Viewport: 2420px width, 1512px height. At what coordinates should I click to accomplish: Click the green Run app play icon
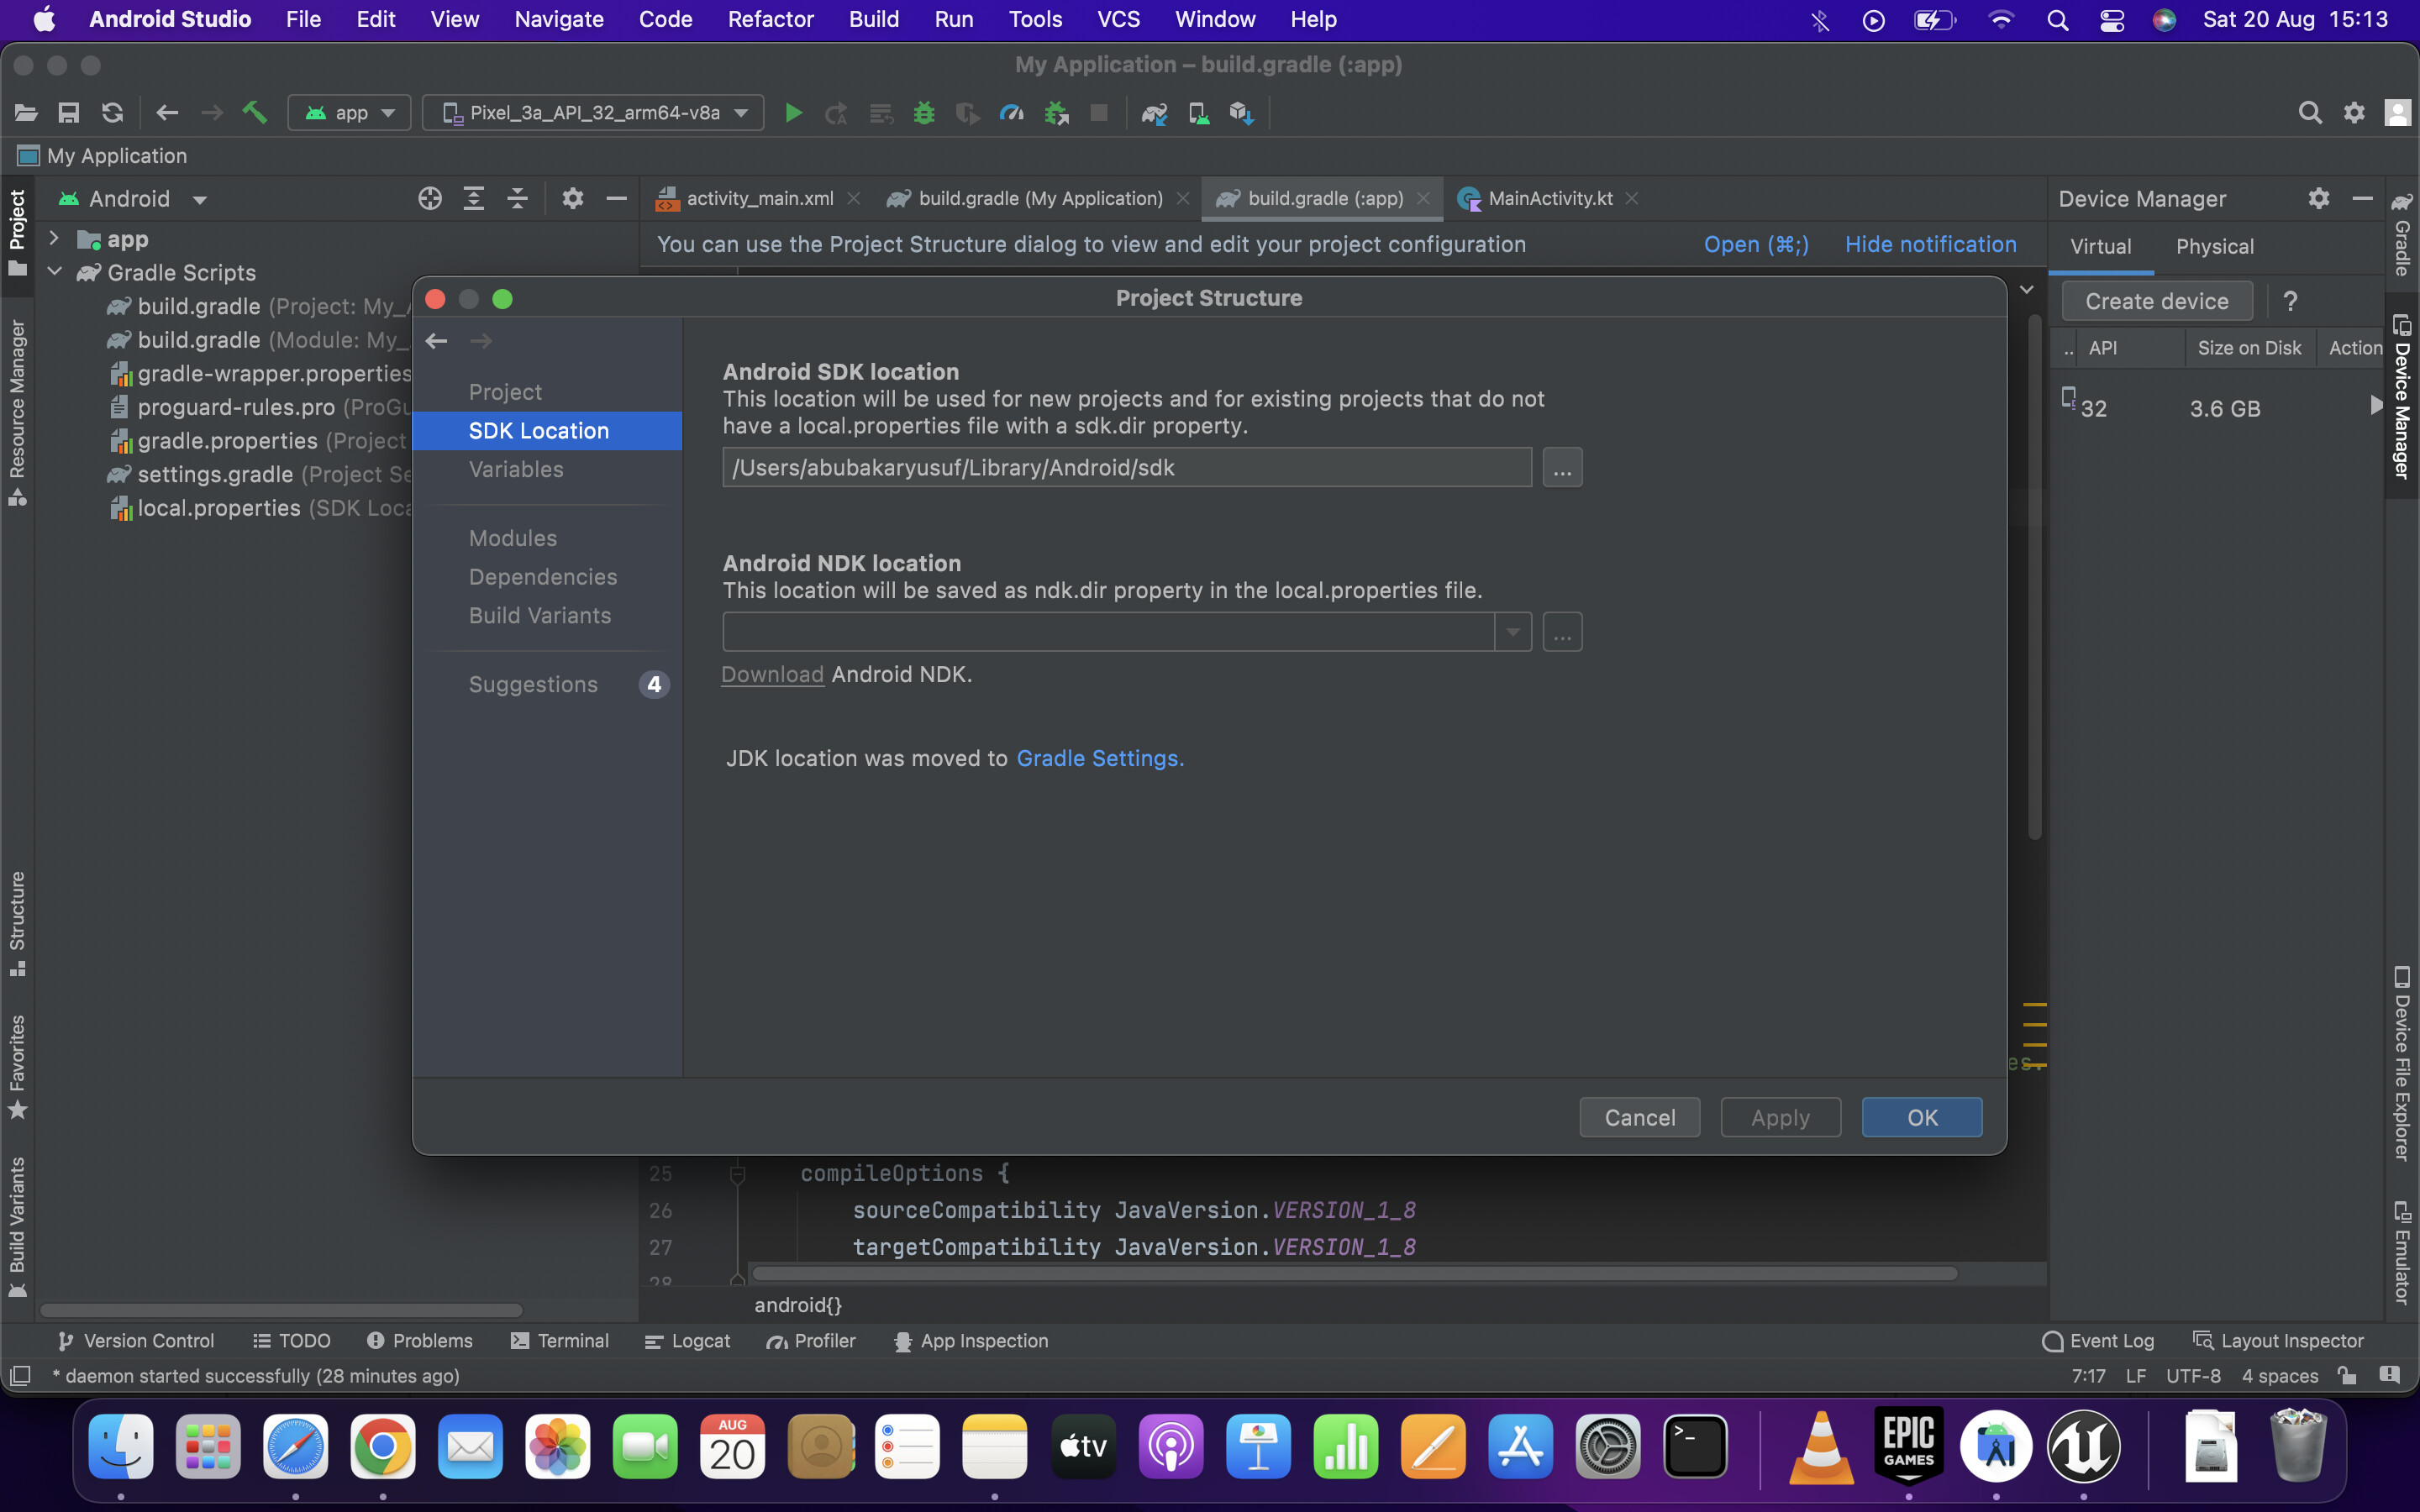(793, 113)
